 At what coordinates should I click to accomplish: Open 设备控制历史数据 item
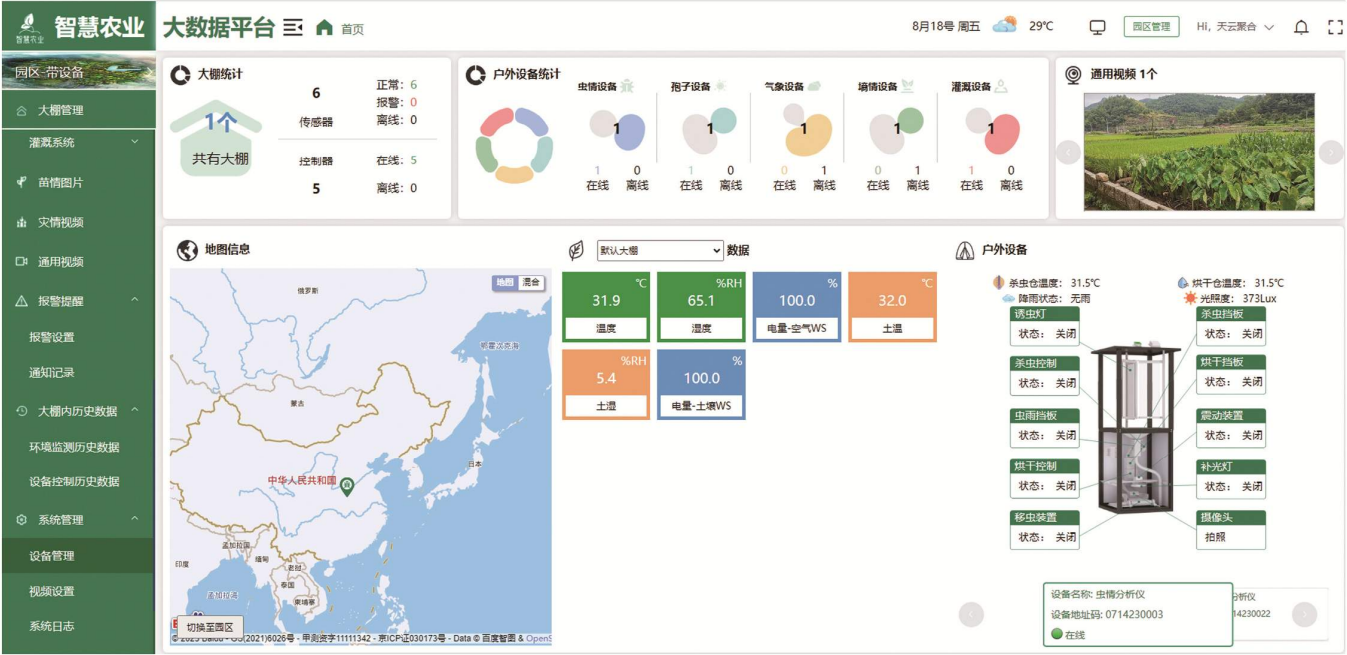78,481
